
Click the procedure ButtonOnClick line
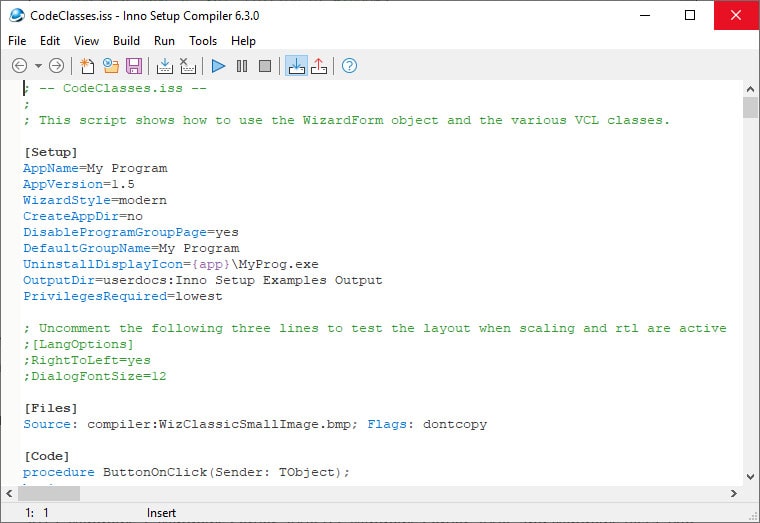click(x=186, y=472)
